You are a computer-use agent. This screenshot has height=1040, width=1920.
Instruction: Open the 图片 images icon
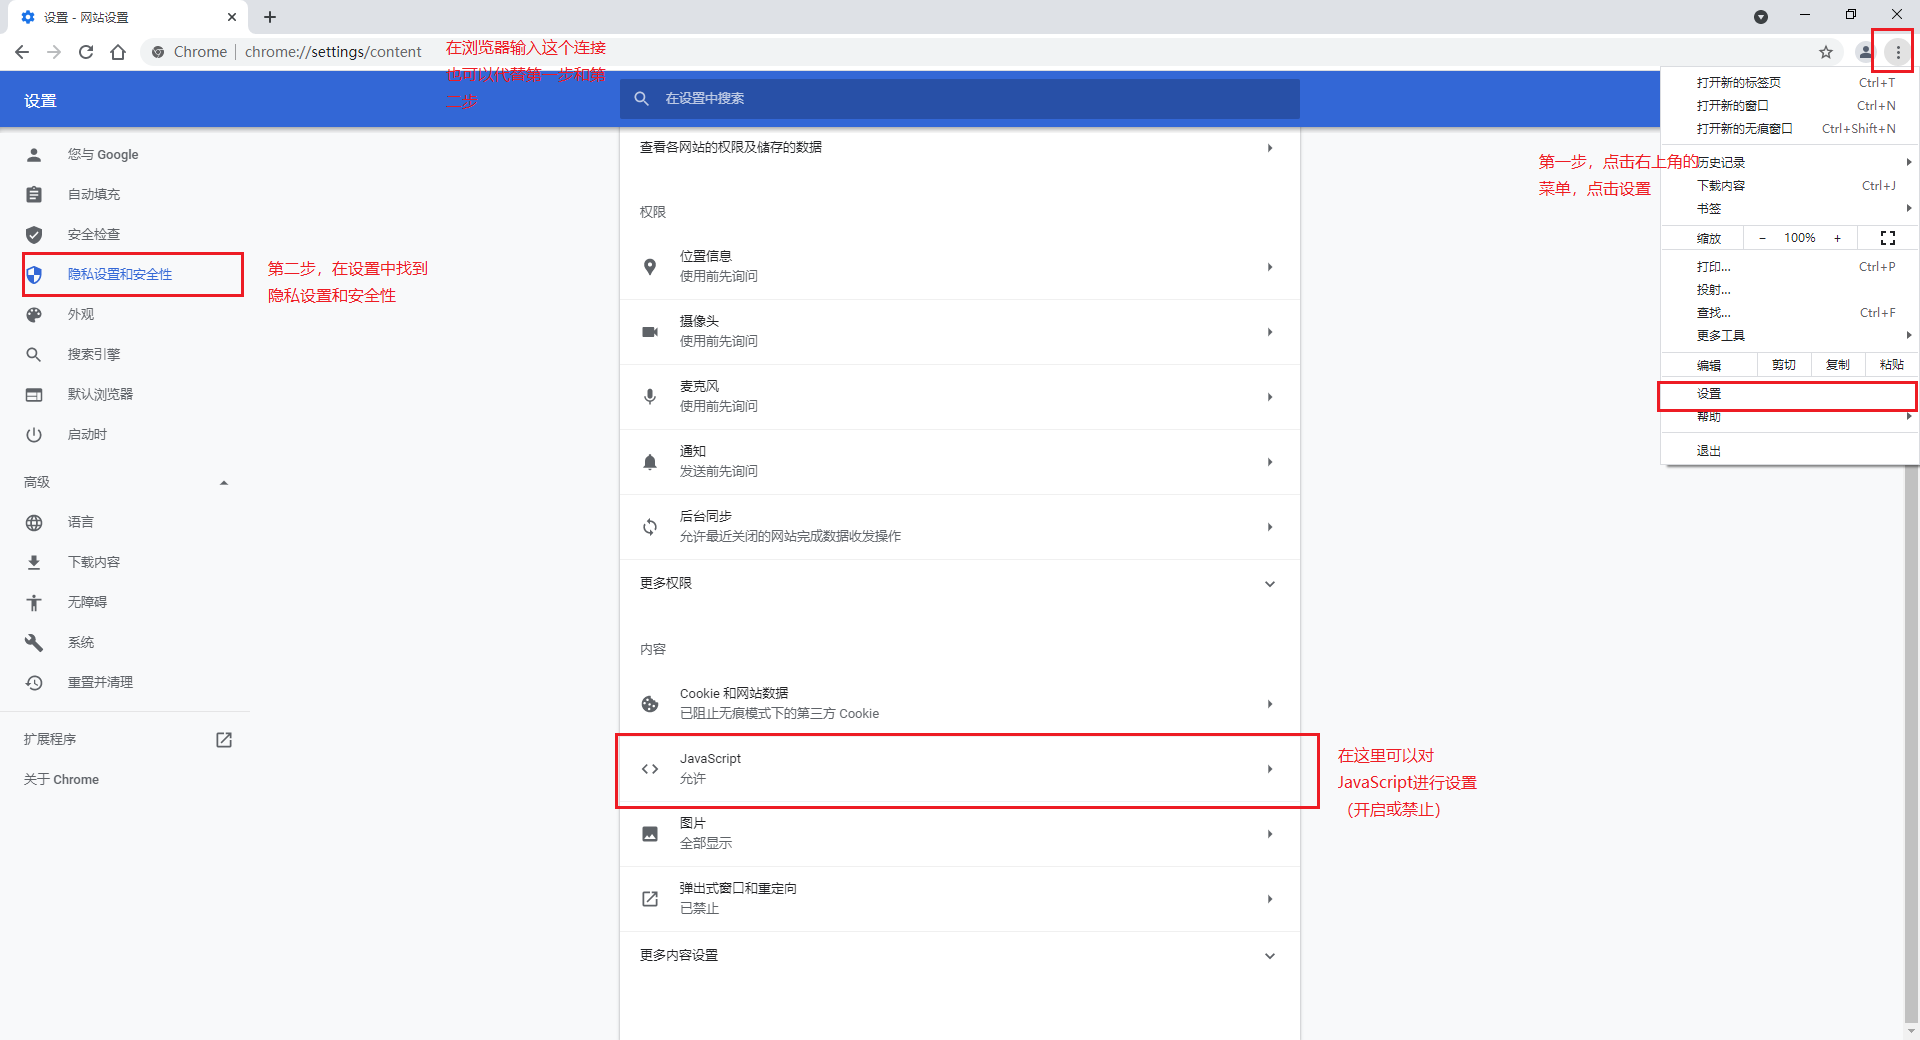click(650, 832)
